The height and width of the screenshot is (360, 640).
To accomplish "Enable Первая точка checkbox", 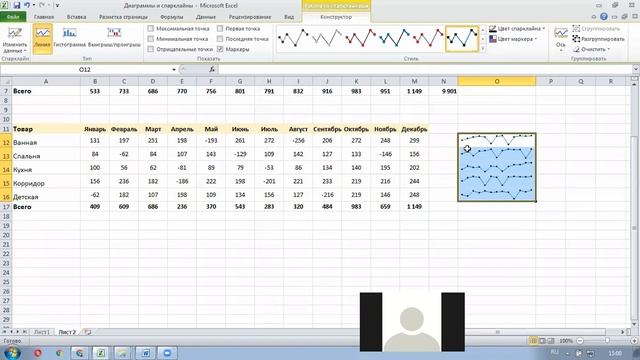I will point(220,29).
